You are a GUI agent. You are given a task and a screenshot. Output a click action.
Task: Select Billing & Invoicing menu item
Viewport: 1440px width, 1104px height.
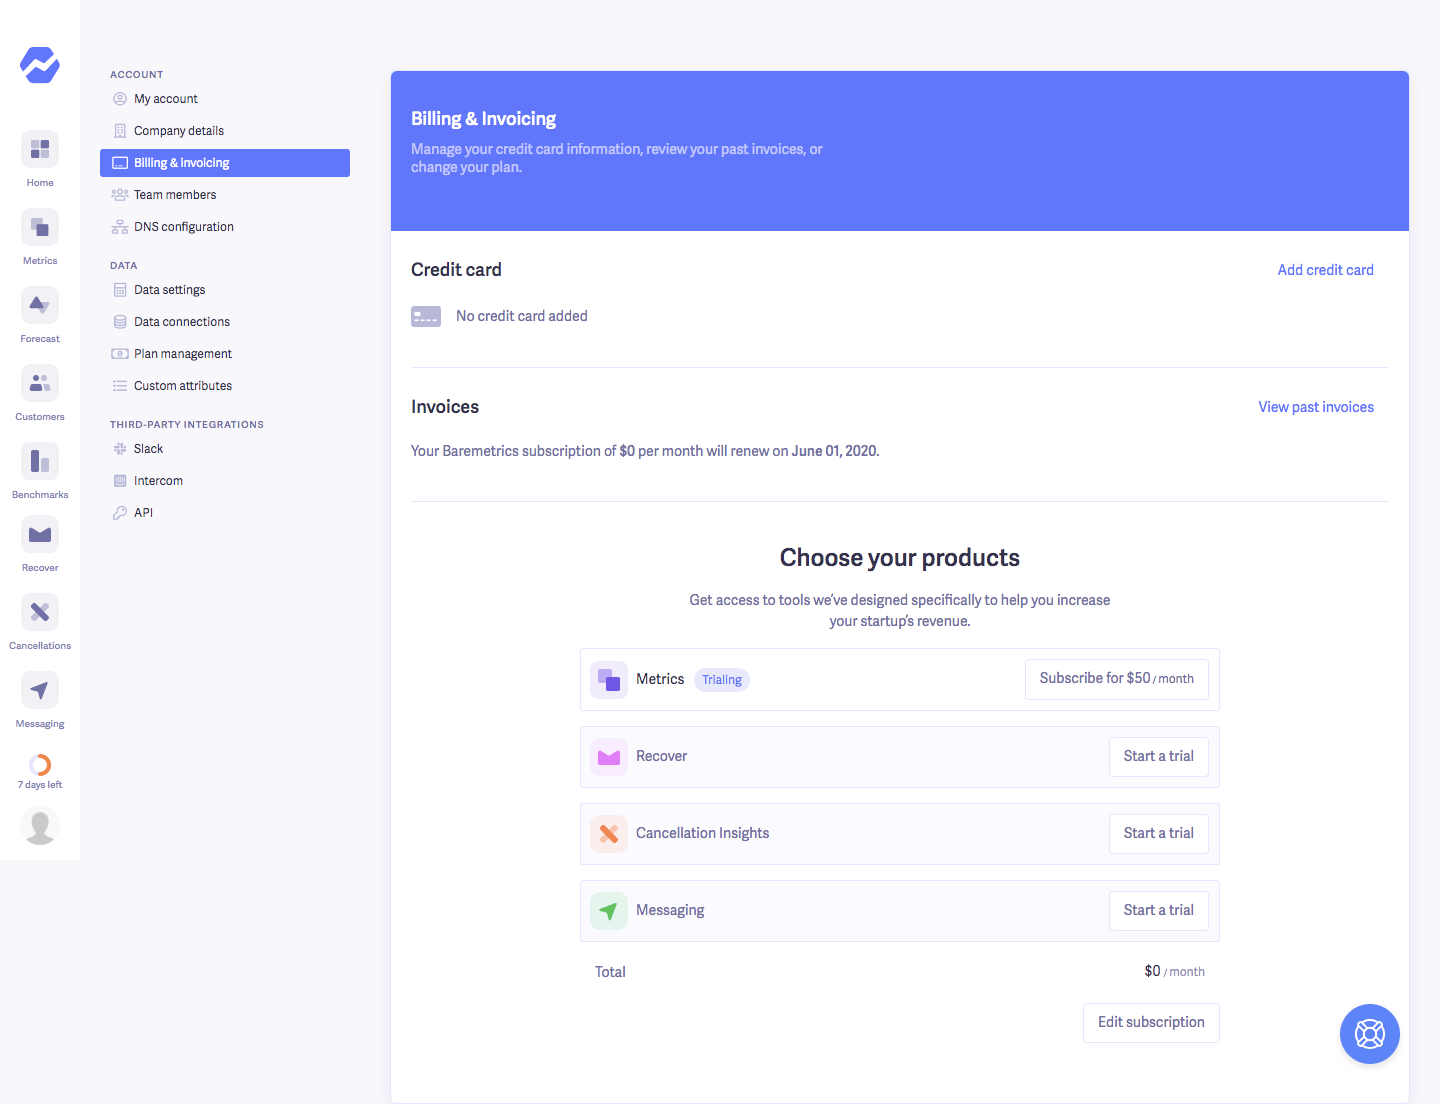pos(225,163)
